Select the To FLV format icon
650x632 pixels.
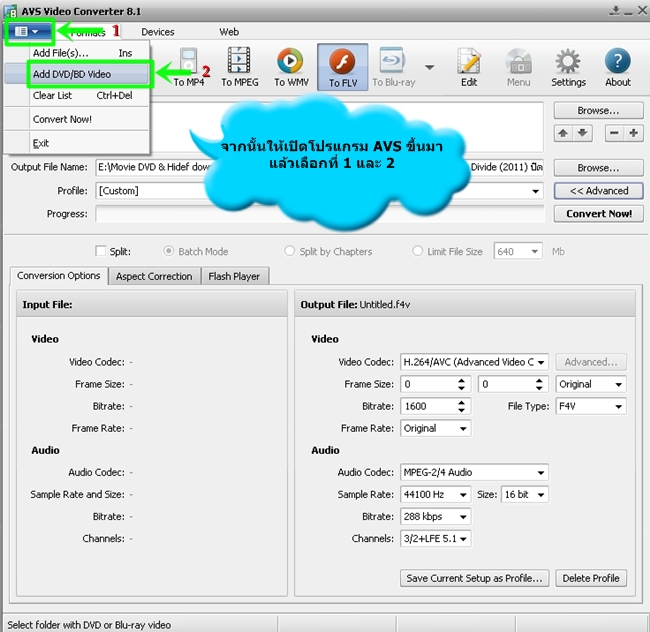(x=342, y=67)
